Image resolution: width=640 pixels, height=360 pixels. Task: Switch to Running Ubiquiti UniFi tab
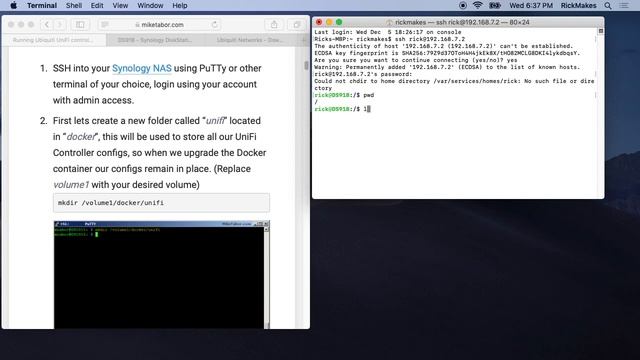coord(53,40)
